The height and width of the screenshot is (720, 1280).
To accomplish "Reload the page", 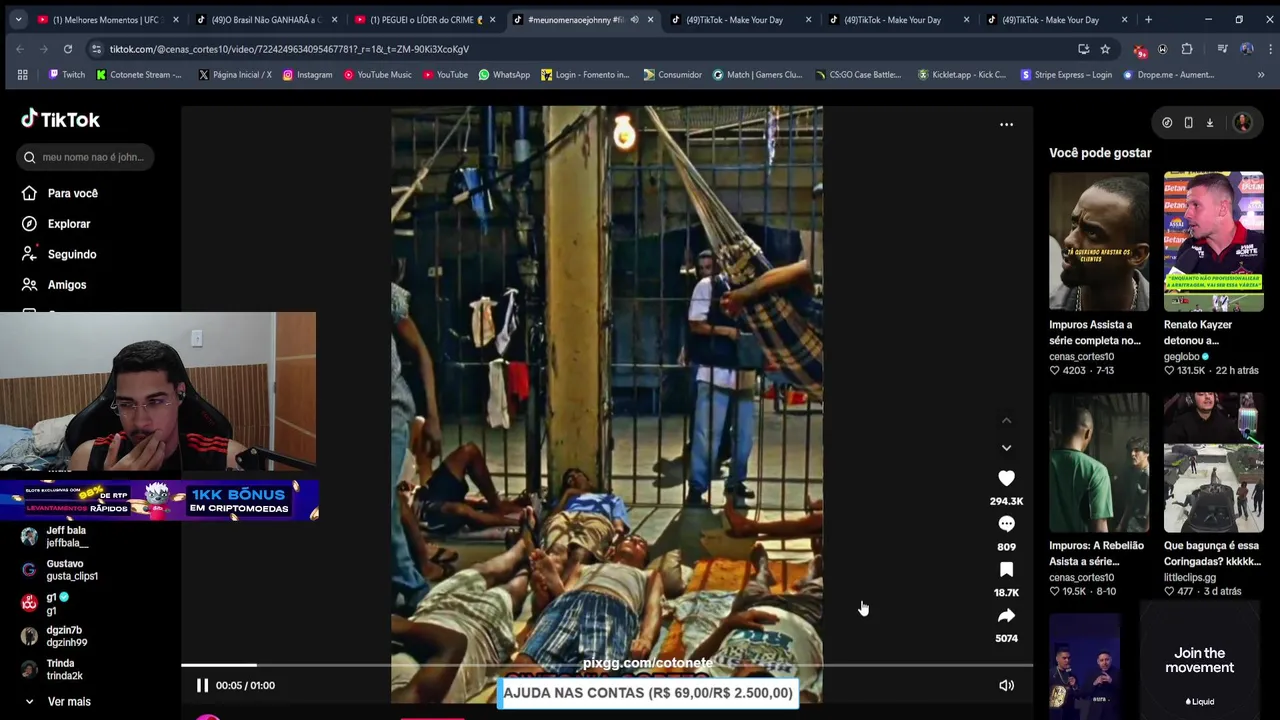I will click(68, 49).
